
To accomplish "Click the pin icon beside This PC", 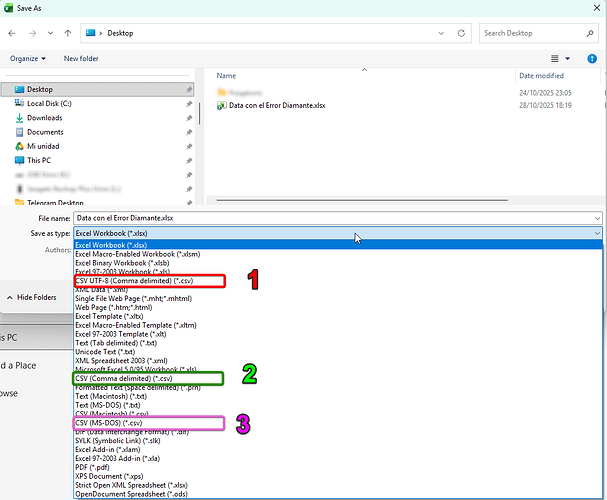I will [189, 161].
